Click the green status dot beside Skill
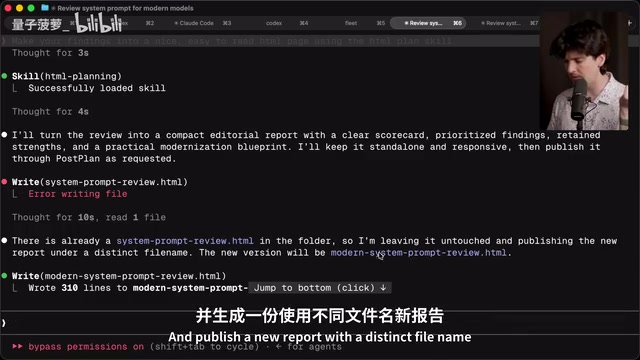This screenshot has height=360, width=640. coord(4,76)
